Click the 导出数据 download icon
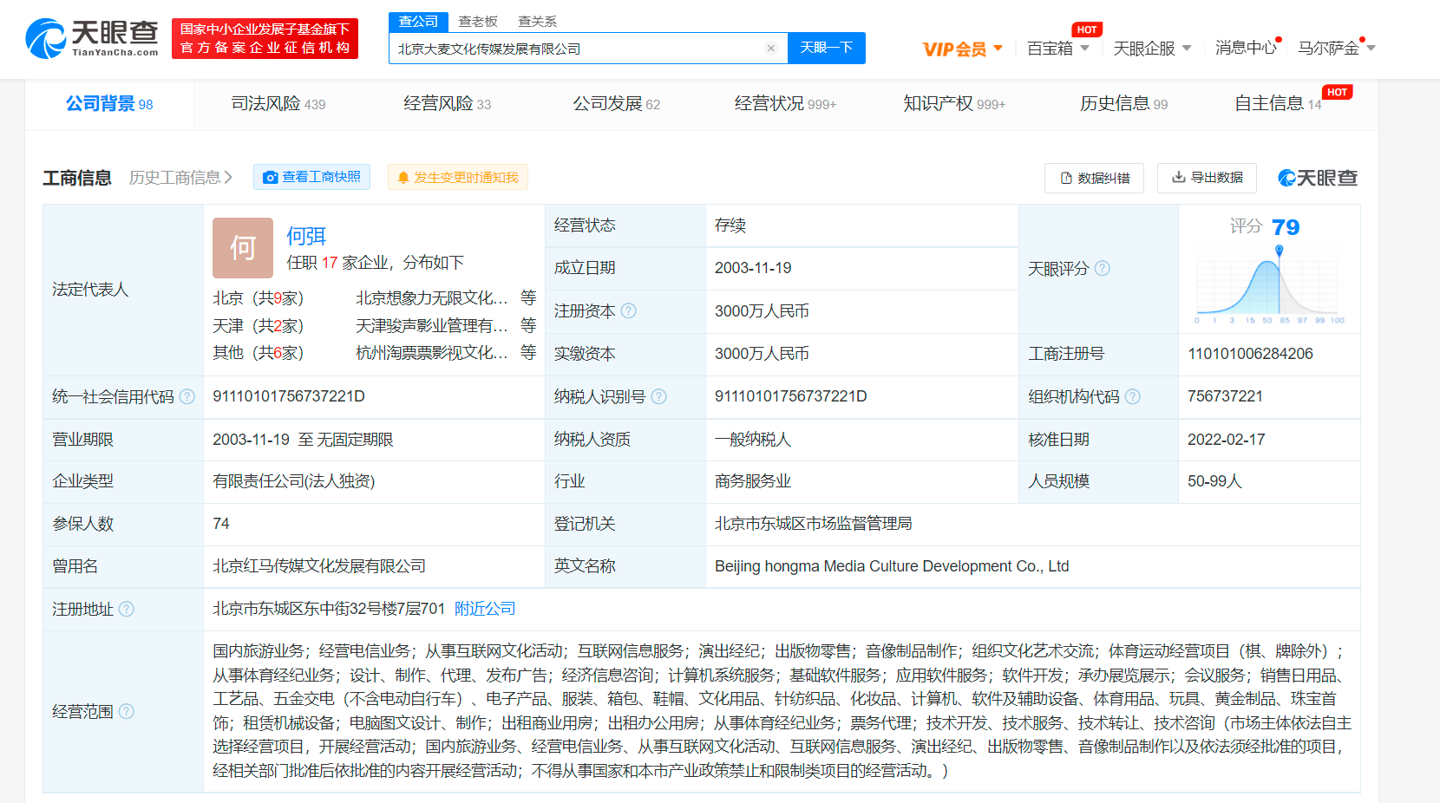The image size is (1440, 803). [x=1178, y=177]
